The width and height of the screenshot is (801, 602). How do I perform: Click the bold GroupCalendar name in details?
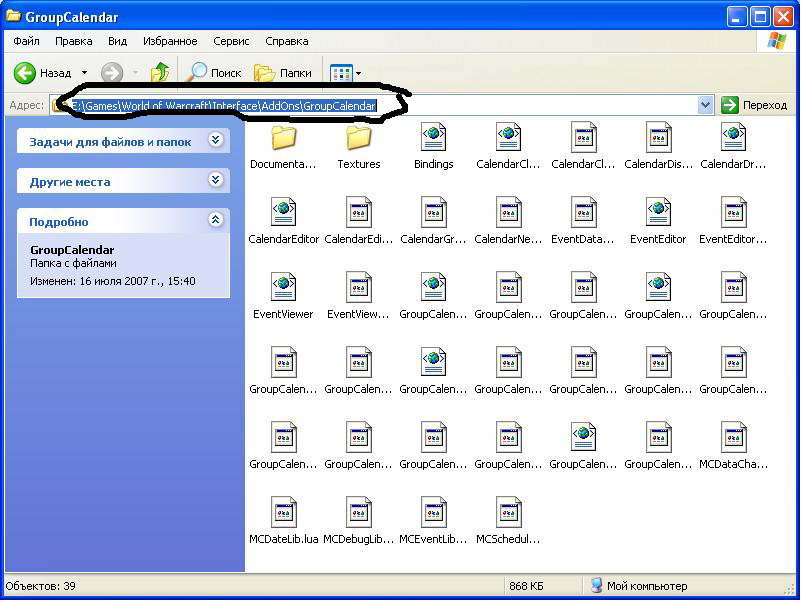coord(72,250)
